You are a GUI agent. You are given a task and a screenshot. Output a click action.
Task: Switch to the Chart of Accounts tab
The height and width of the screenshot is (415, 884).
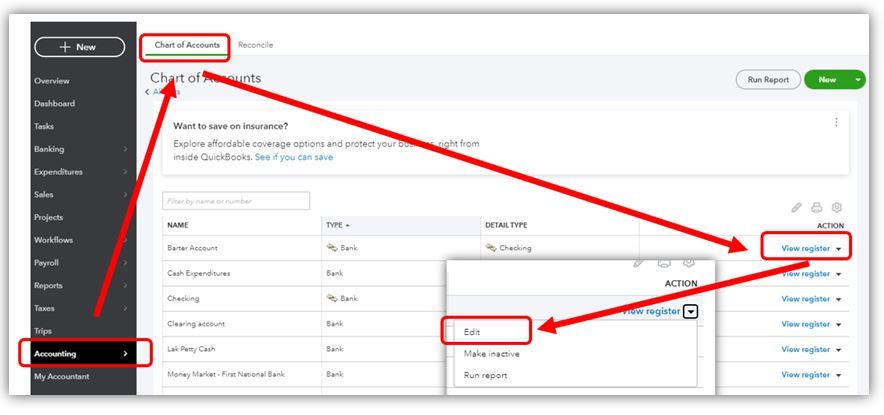(187, 45)
